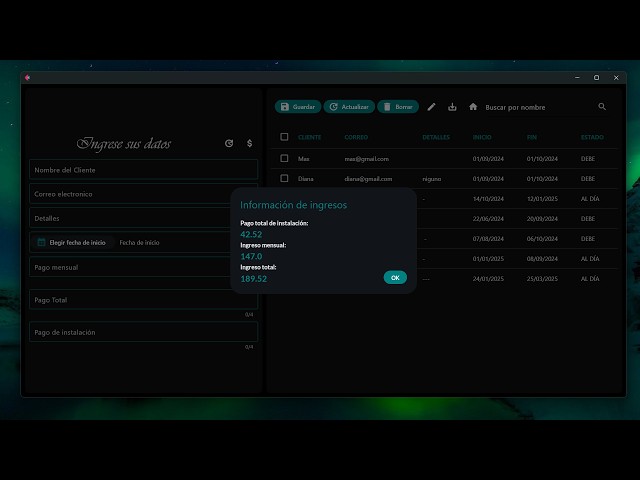Click the CLIENTE column header
Screen dimensions: 640x480
(x=309, y=137)
